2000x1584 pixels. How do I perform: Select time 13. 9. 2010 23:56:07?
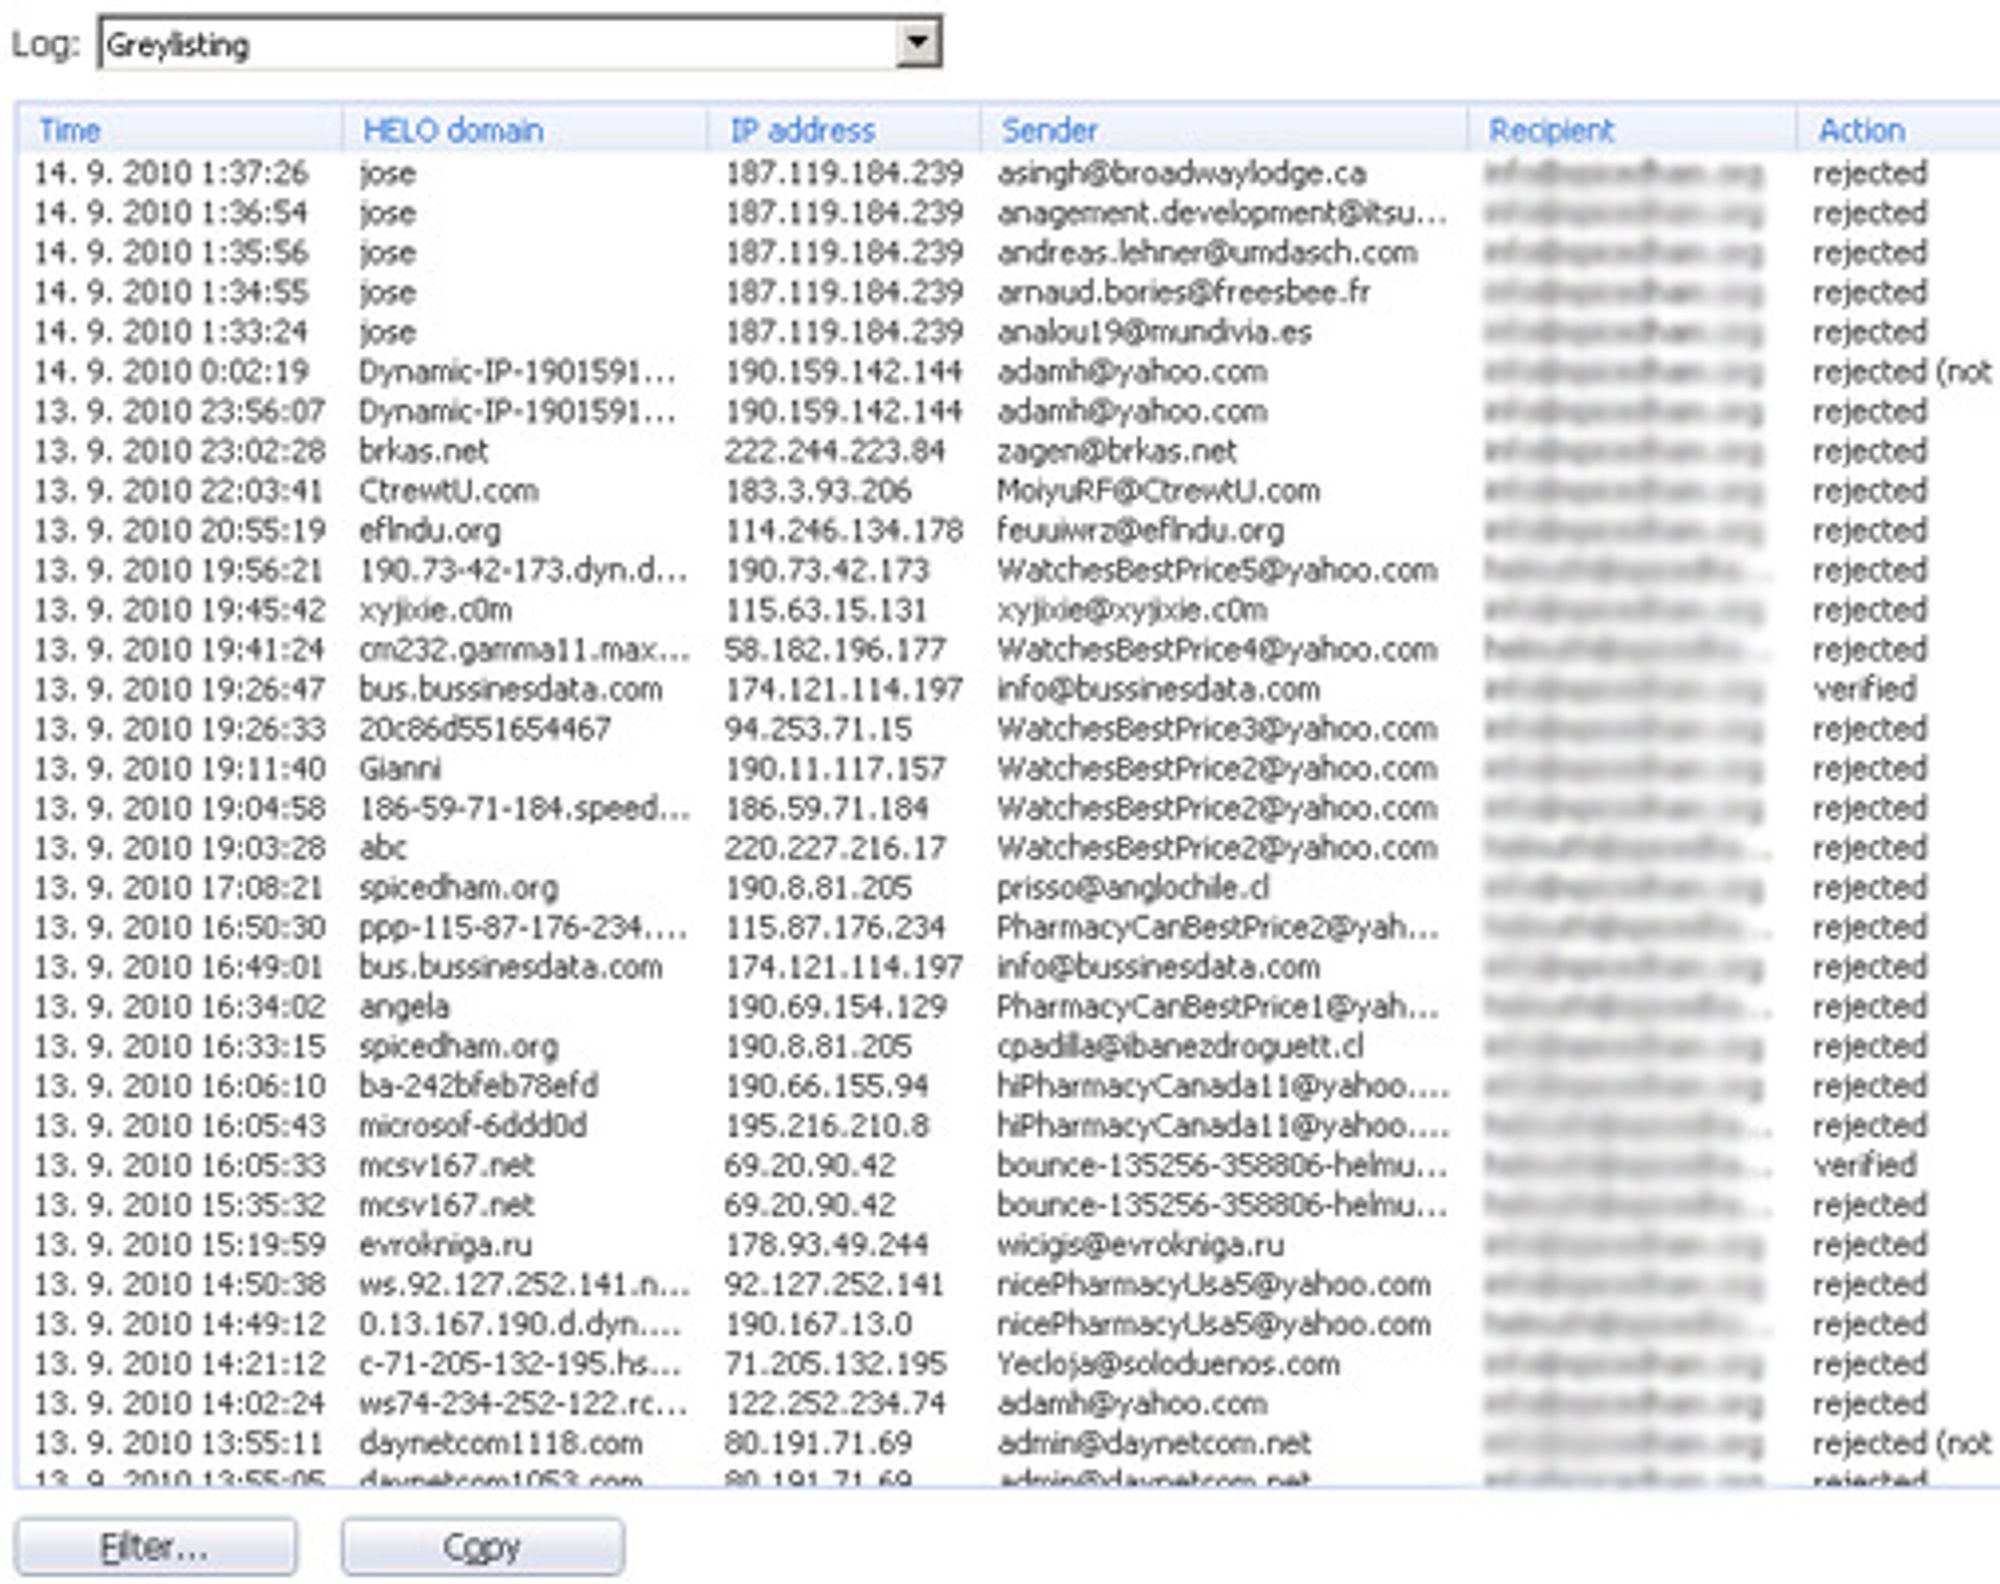(180, 411)
